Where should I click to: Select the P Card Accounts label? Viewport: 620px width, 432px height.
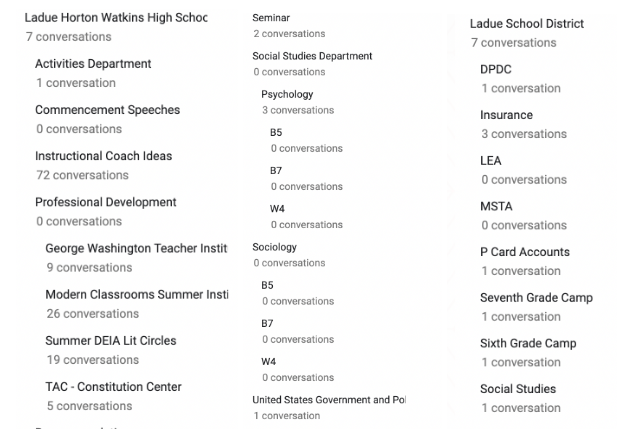(525, 252)
